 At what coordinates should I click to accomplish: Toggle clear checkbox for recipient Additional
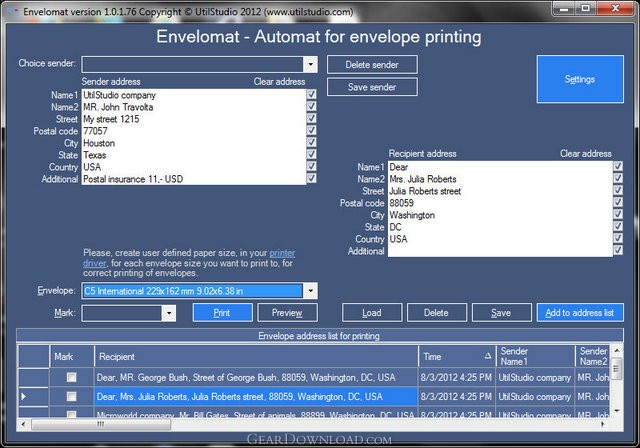618,250
